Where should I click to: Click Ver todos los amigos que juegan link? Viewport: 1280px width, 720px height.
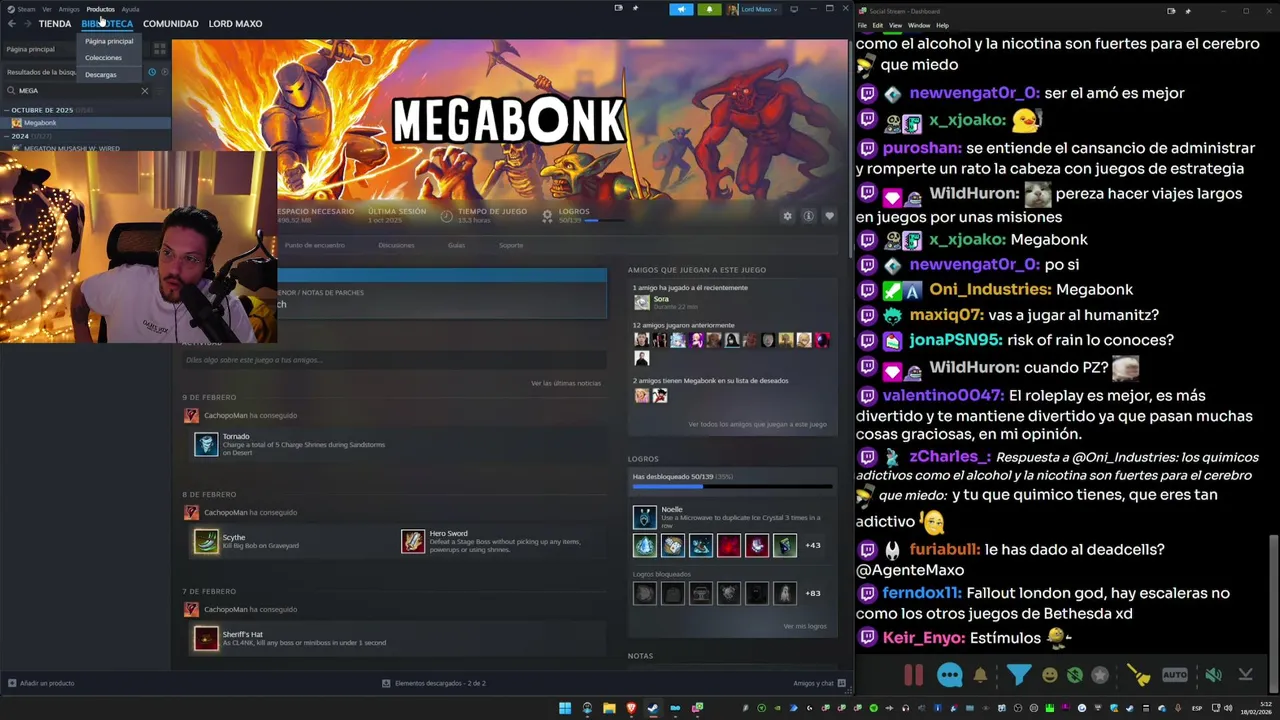click(757, 424)
